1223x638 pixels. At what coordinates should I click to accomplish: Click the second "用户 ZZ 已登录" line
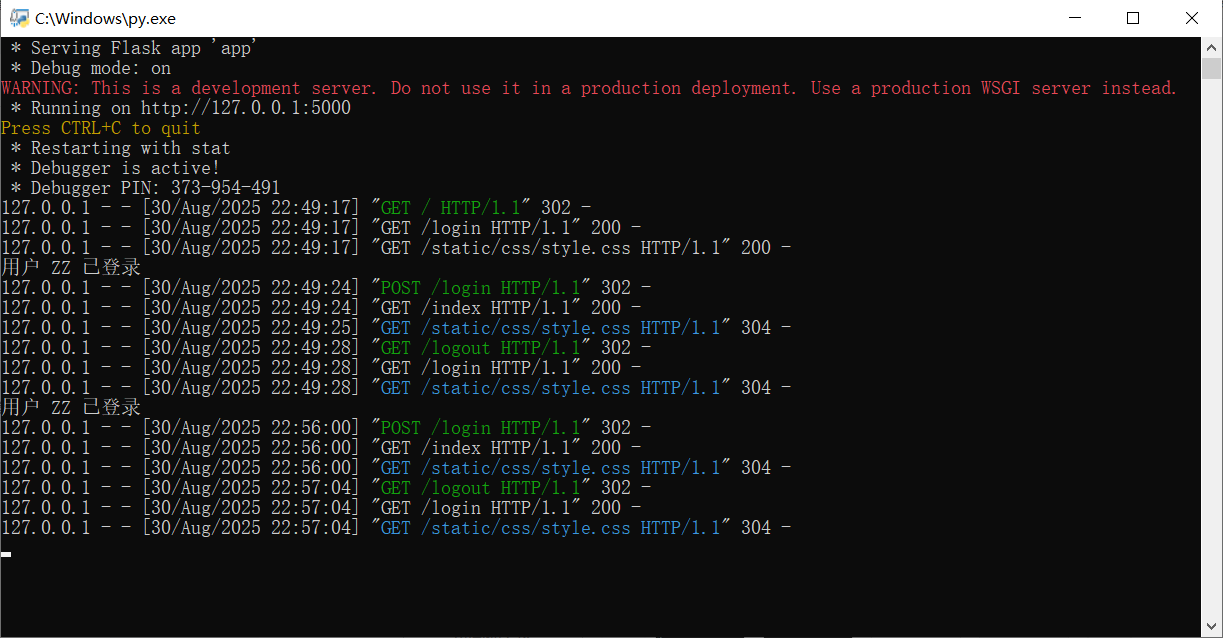coord(71,408)
